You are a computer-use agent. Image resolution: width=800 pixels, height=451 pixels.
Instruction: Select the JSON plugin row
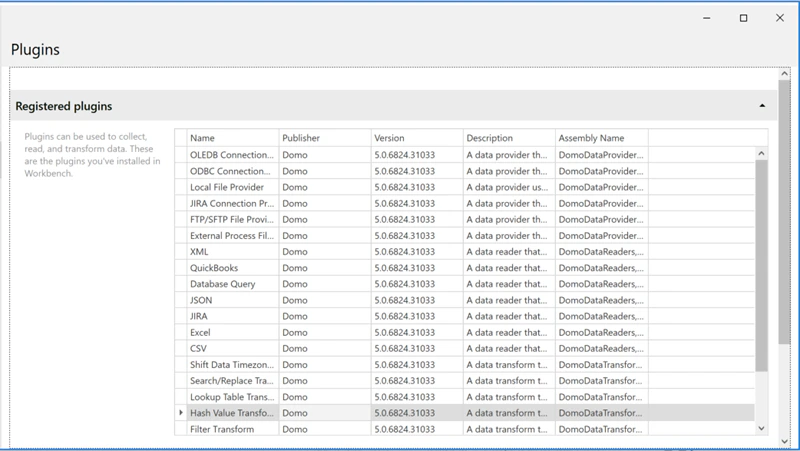tap(464, 300)
